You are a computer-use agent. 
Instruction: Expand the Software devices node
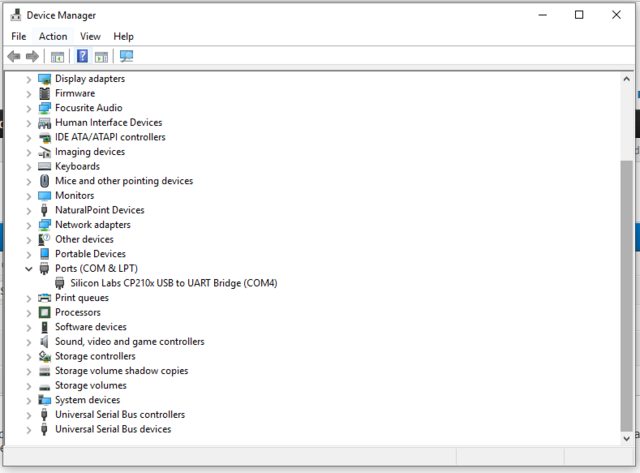click(x=29, y=328)
